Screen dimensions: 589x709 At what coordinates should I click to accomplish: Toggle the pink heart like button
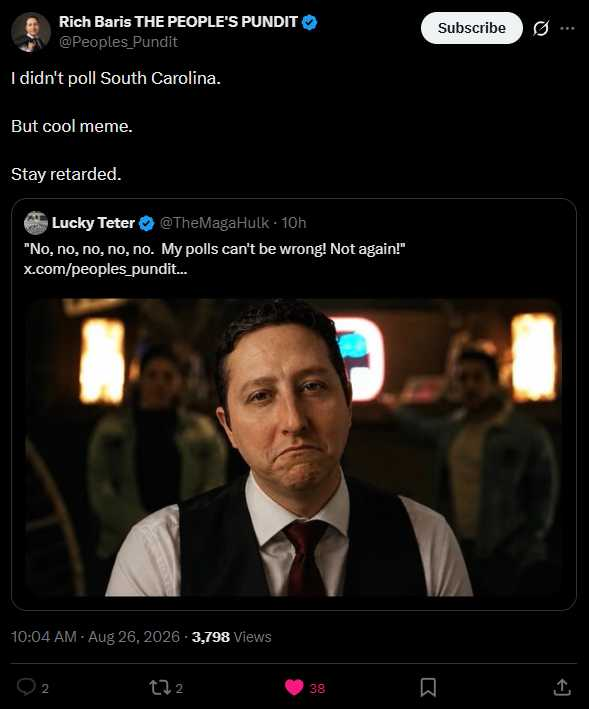pyautogui.click(x=294, y=688)
